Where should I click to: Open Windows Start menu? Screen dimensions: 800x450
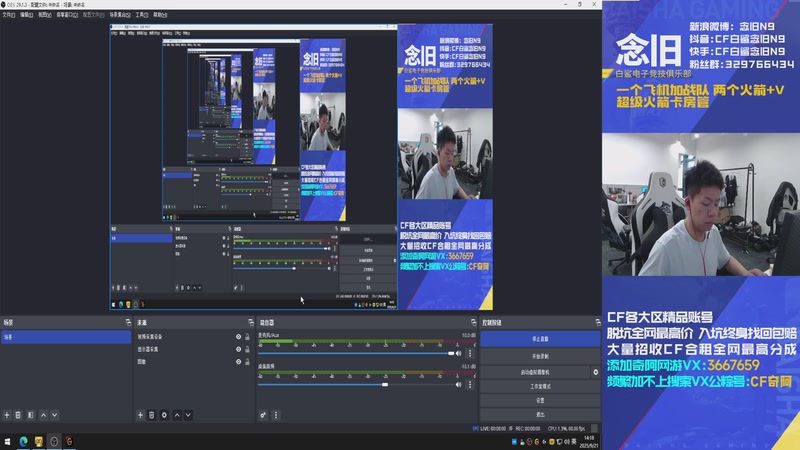point(7,441)
